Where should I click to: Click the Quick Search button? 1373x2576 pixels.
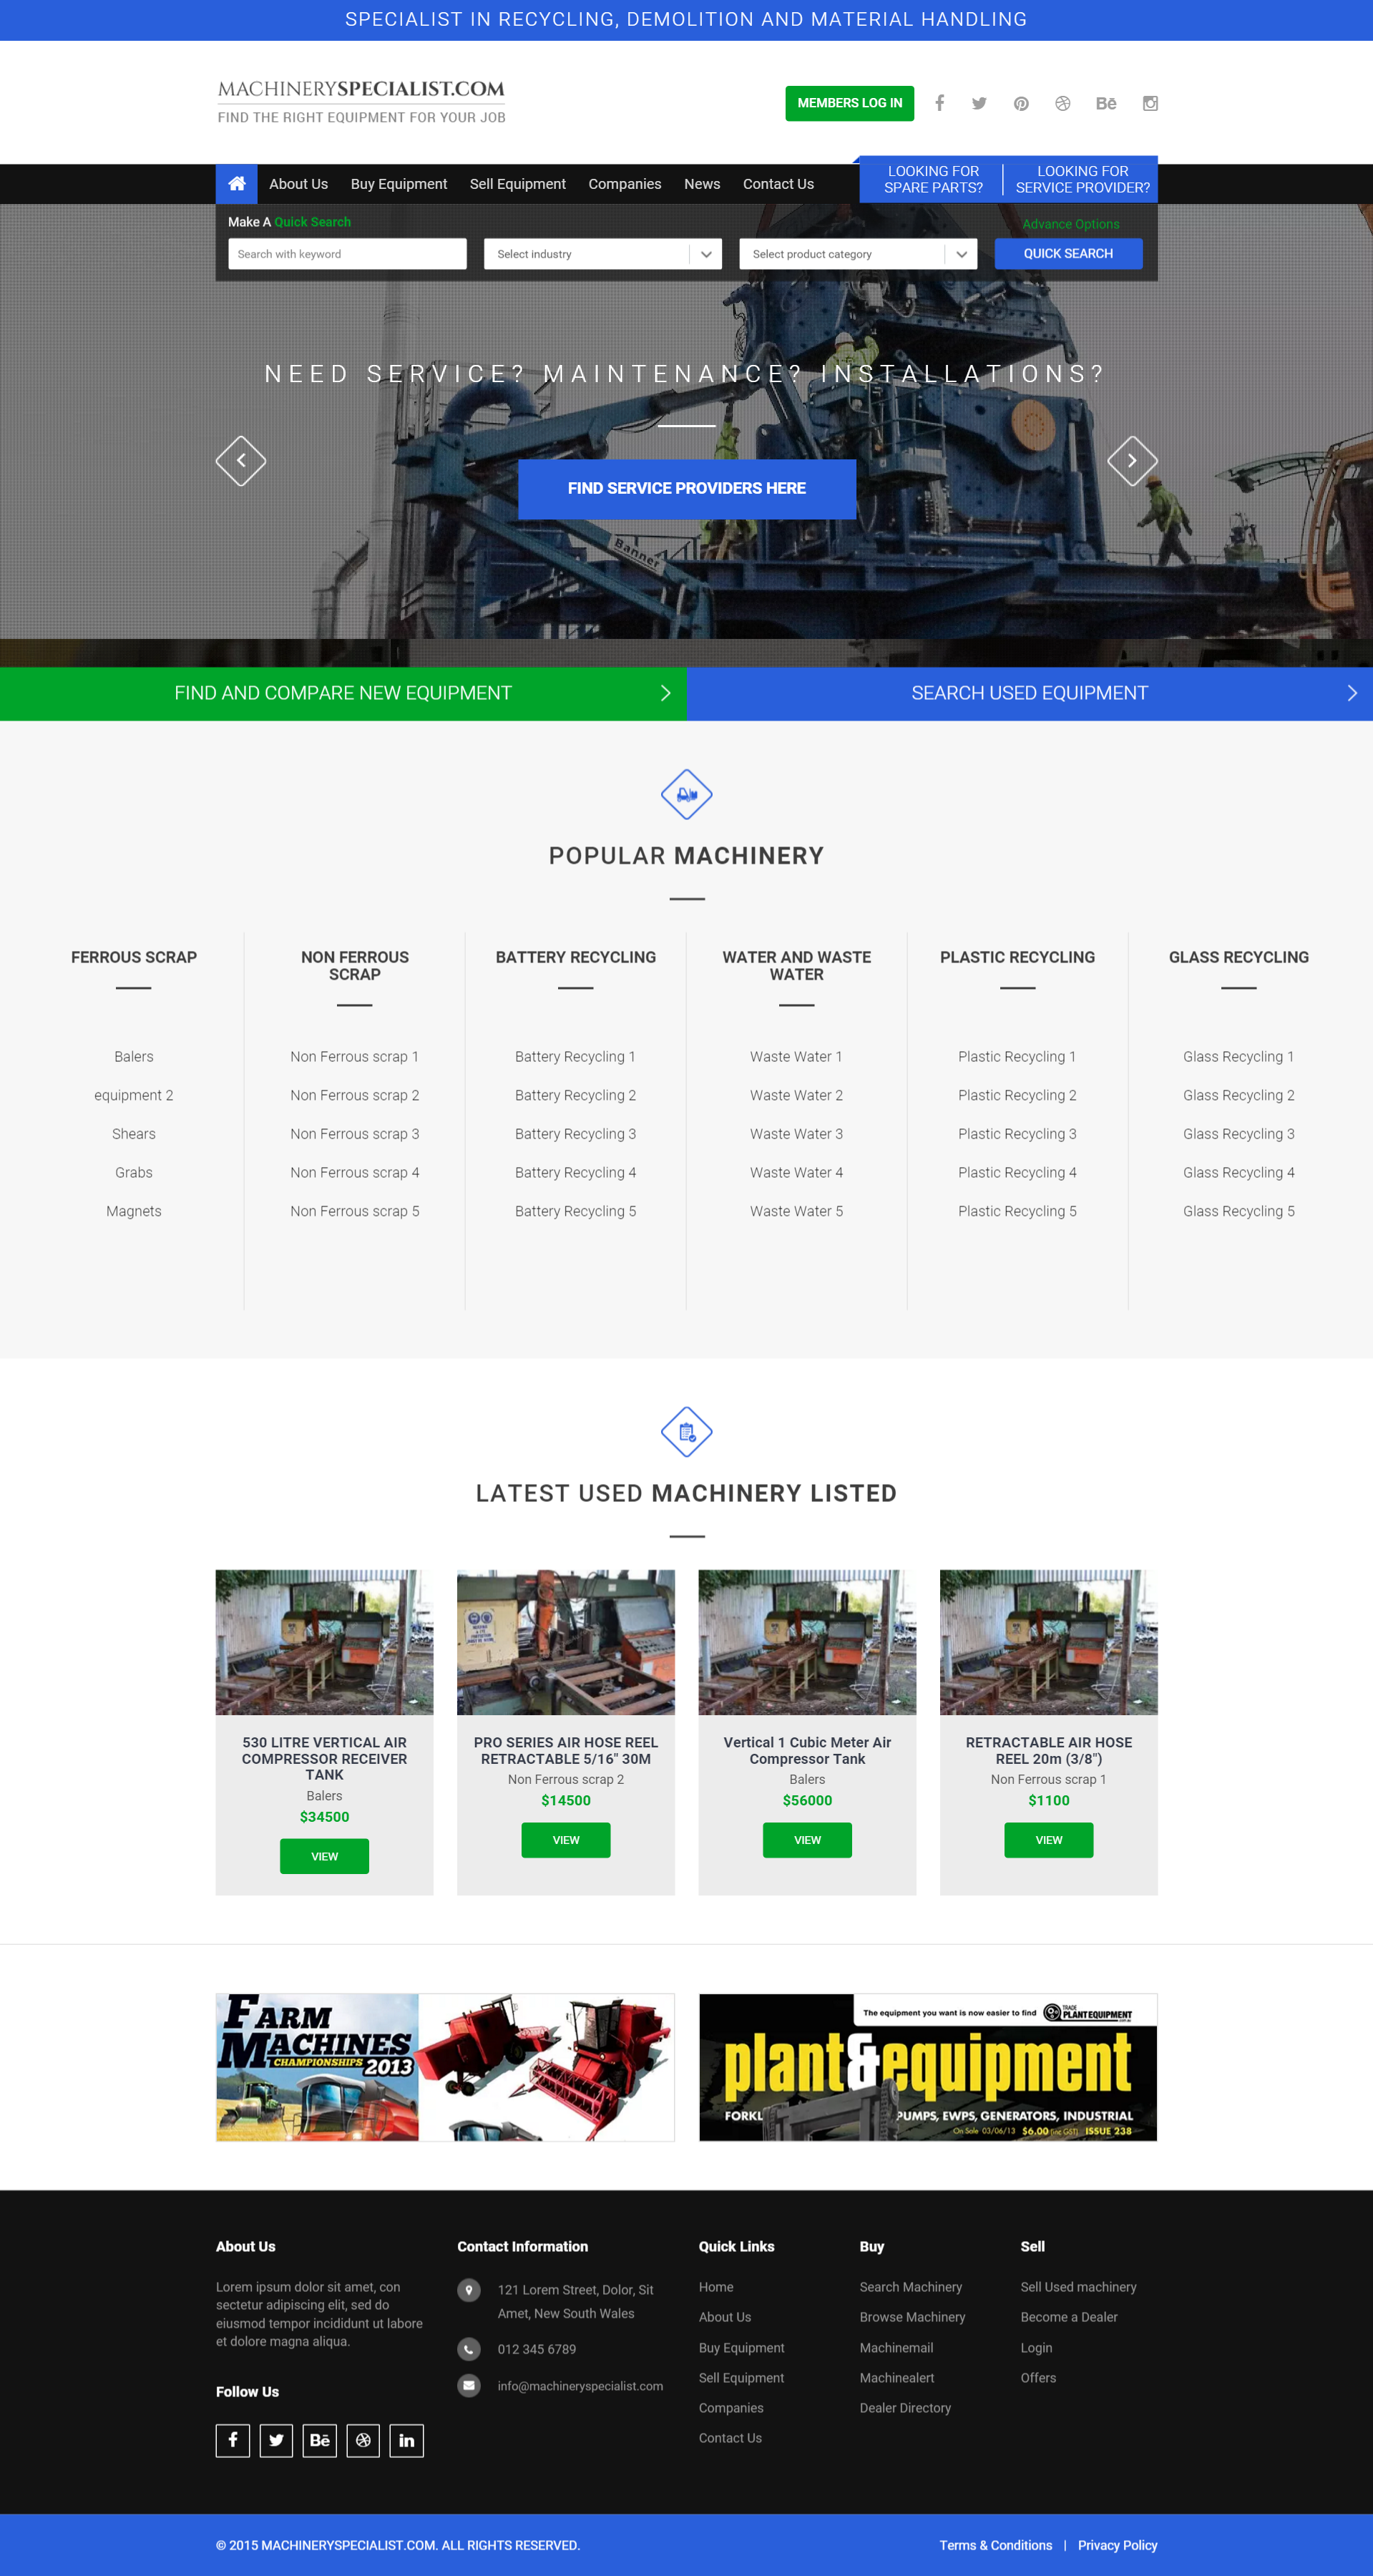[1067, 254]
